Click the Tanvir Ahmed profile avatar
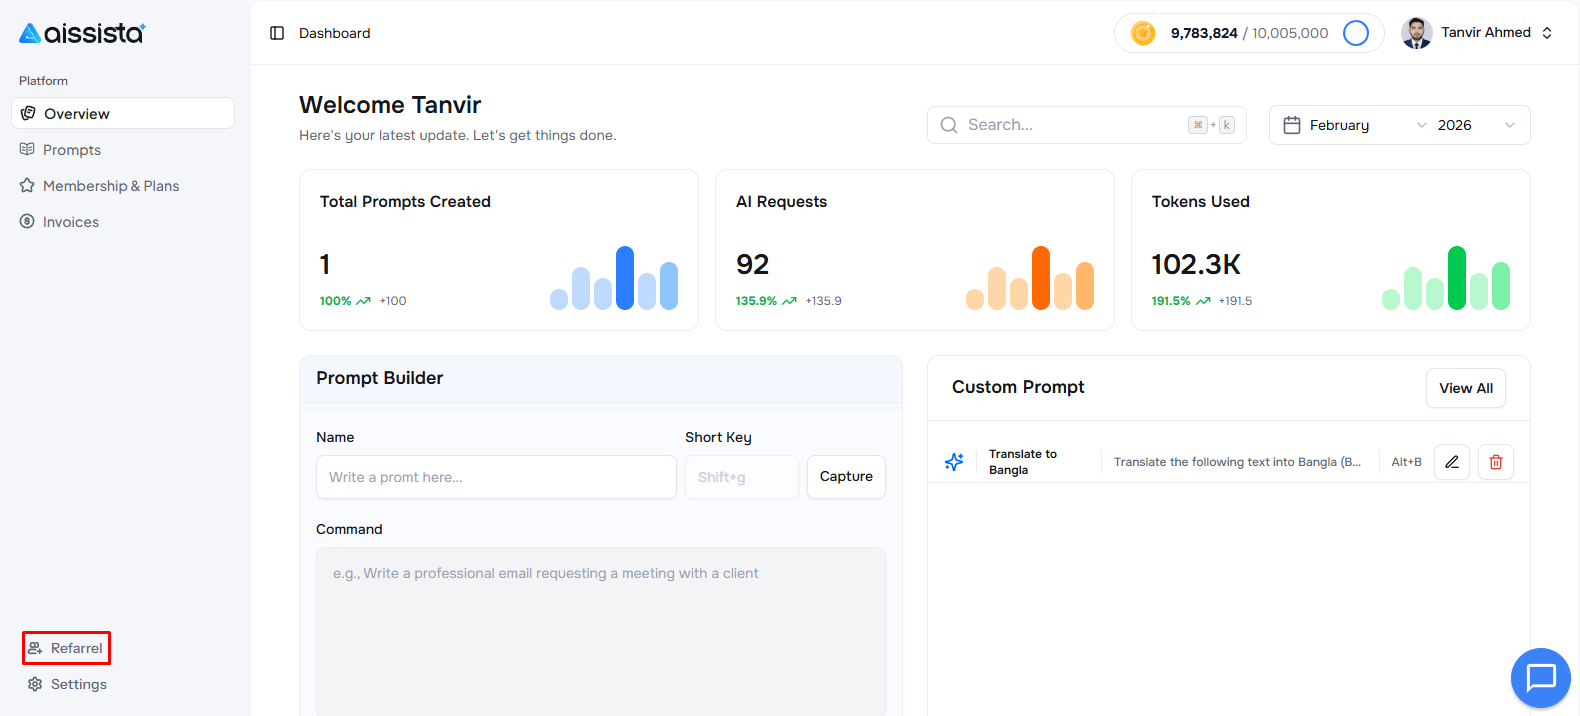The width and height of the screenshot is (1580, 716). pyautogui.click(x=1416, y=33)
